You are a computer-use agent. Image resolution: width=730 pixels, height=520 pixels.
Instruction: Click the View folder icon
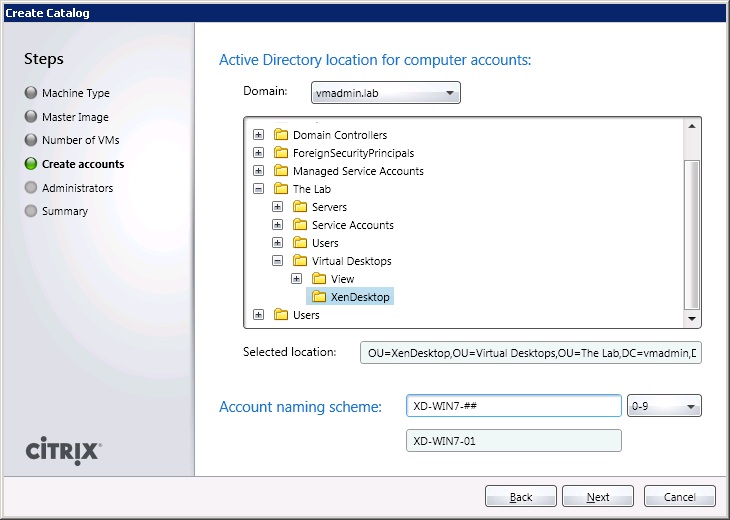point(318,279)
